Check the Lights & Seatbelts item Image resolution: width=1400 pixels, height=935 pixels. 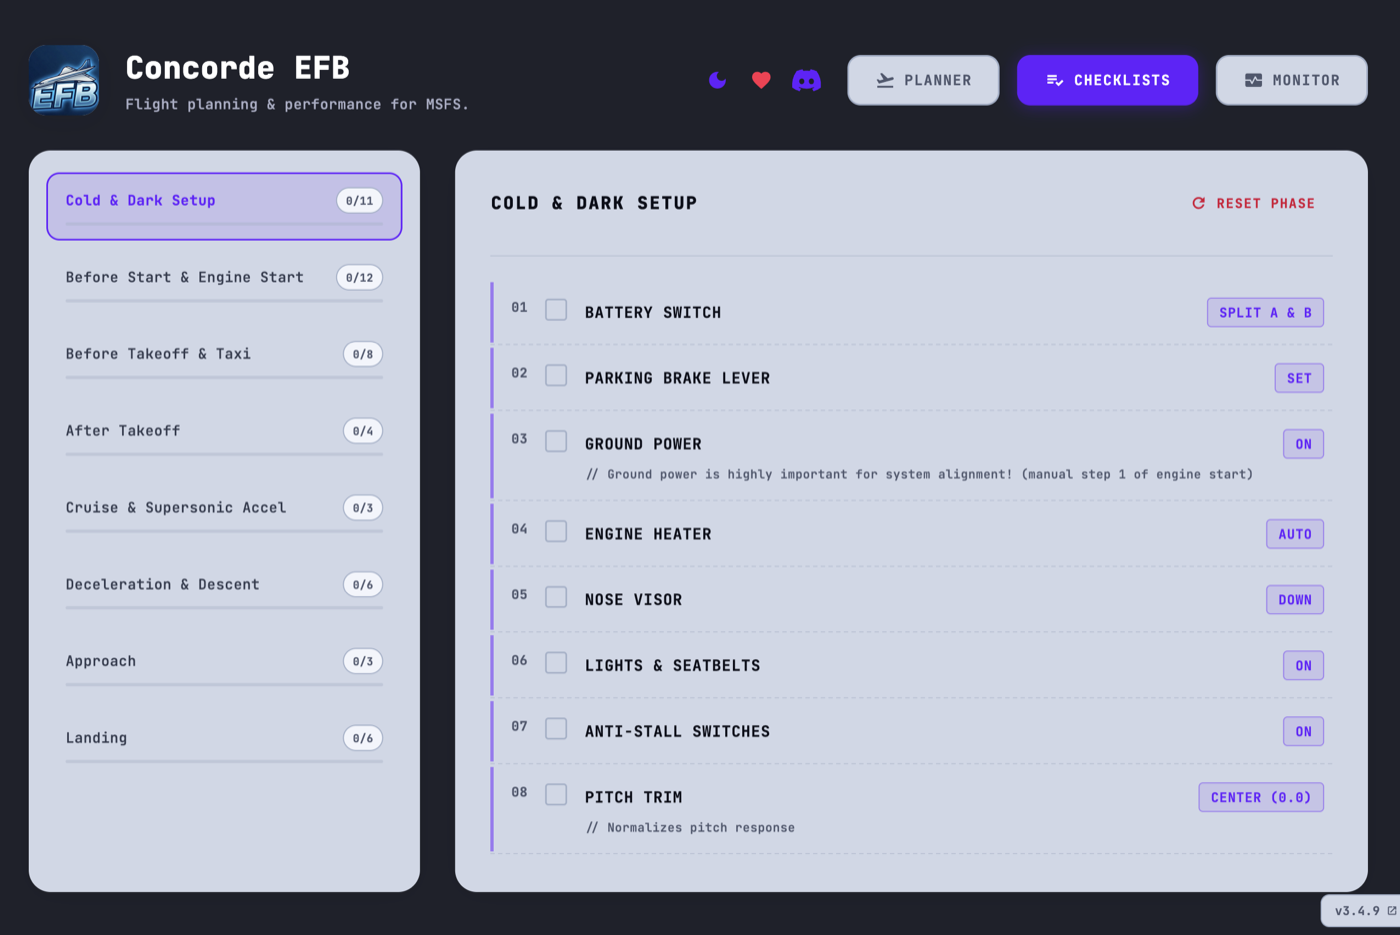click(x=556, y=664)
